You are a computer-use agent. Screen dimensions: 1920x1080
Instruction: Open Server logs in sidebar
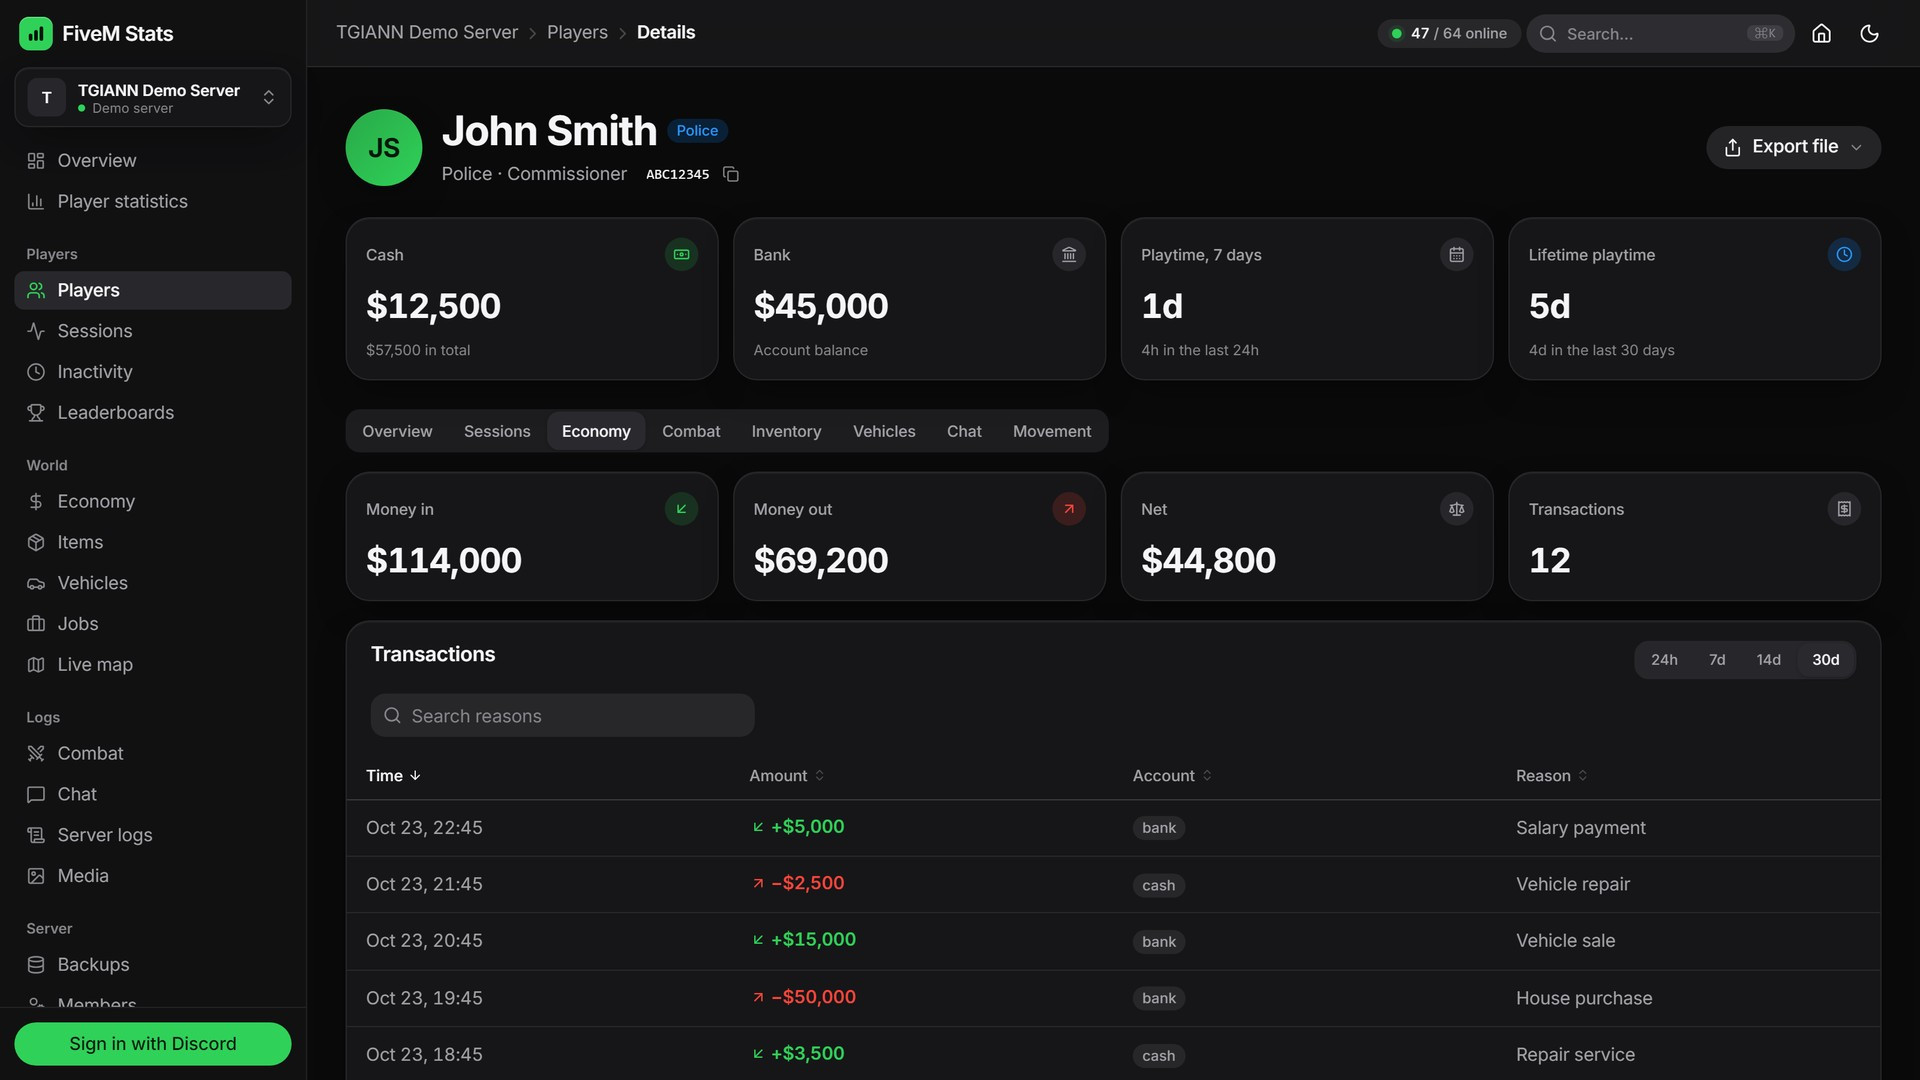[x=153, y=834]
